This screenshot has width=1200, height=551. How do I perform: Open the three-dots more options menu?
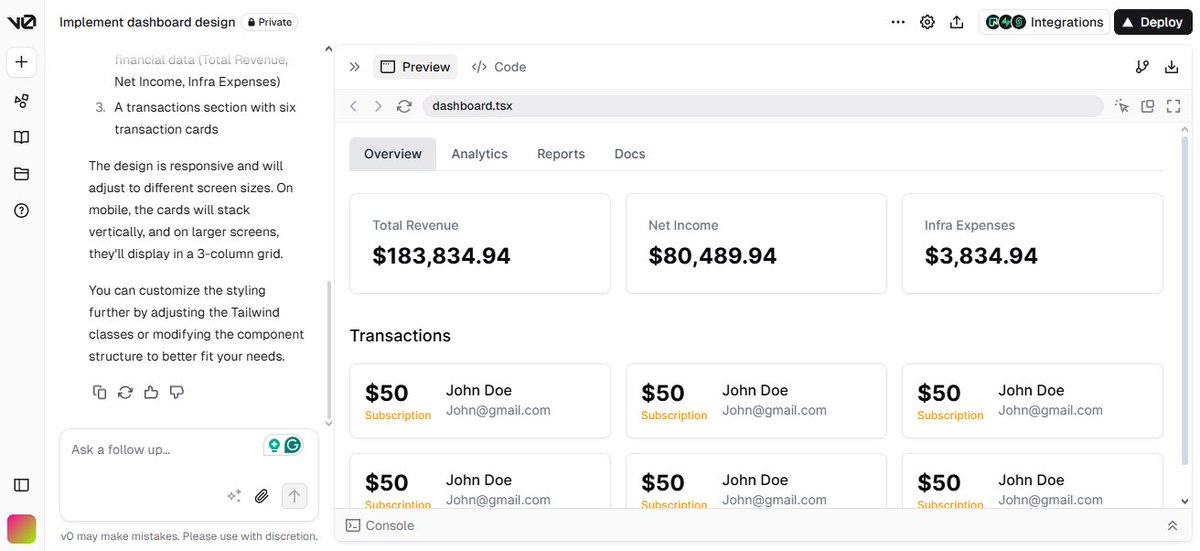pos(897,22)
